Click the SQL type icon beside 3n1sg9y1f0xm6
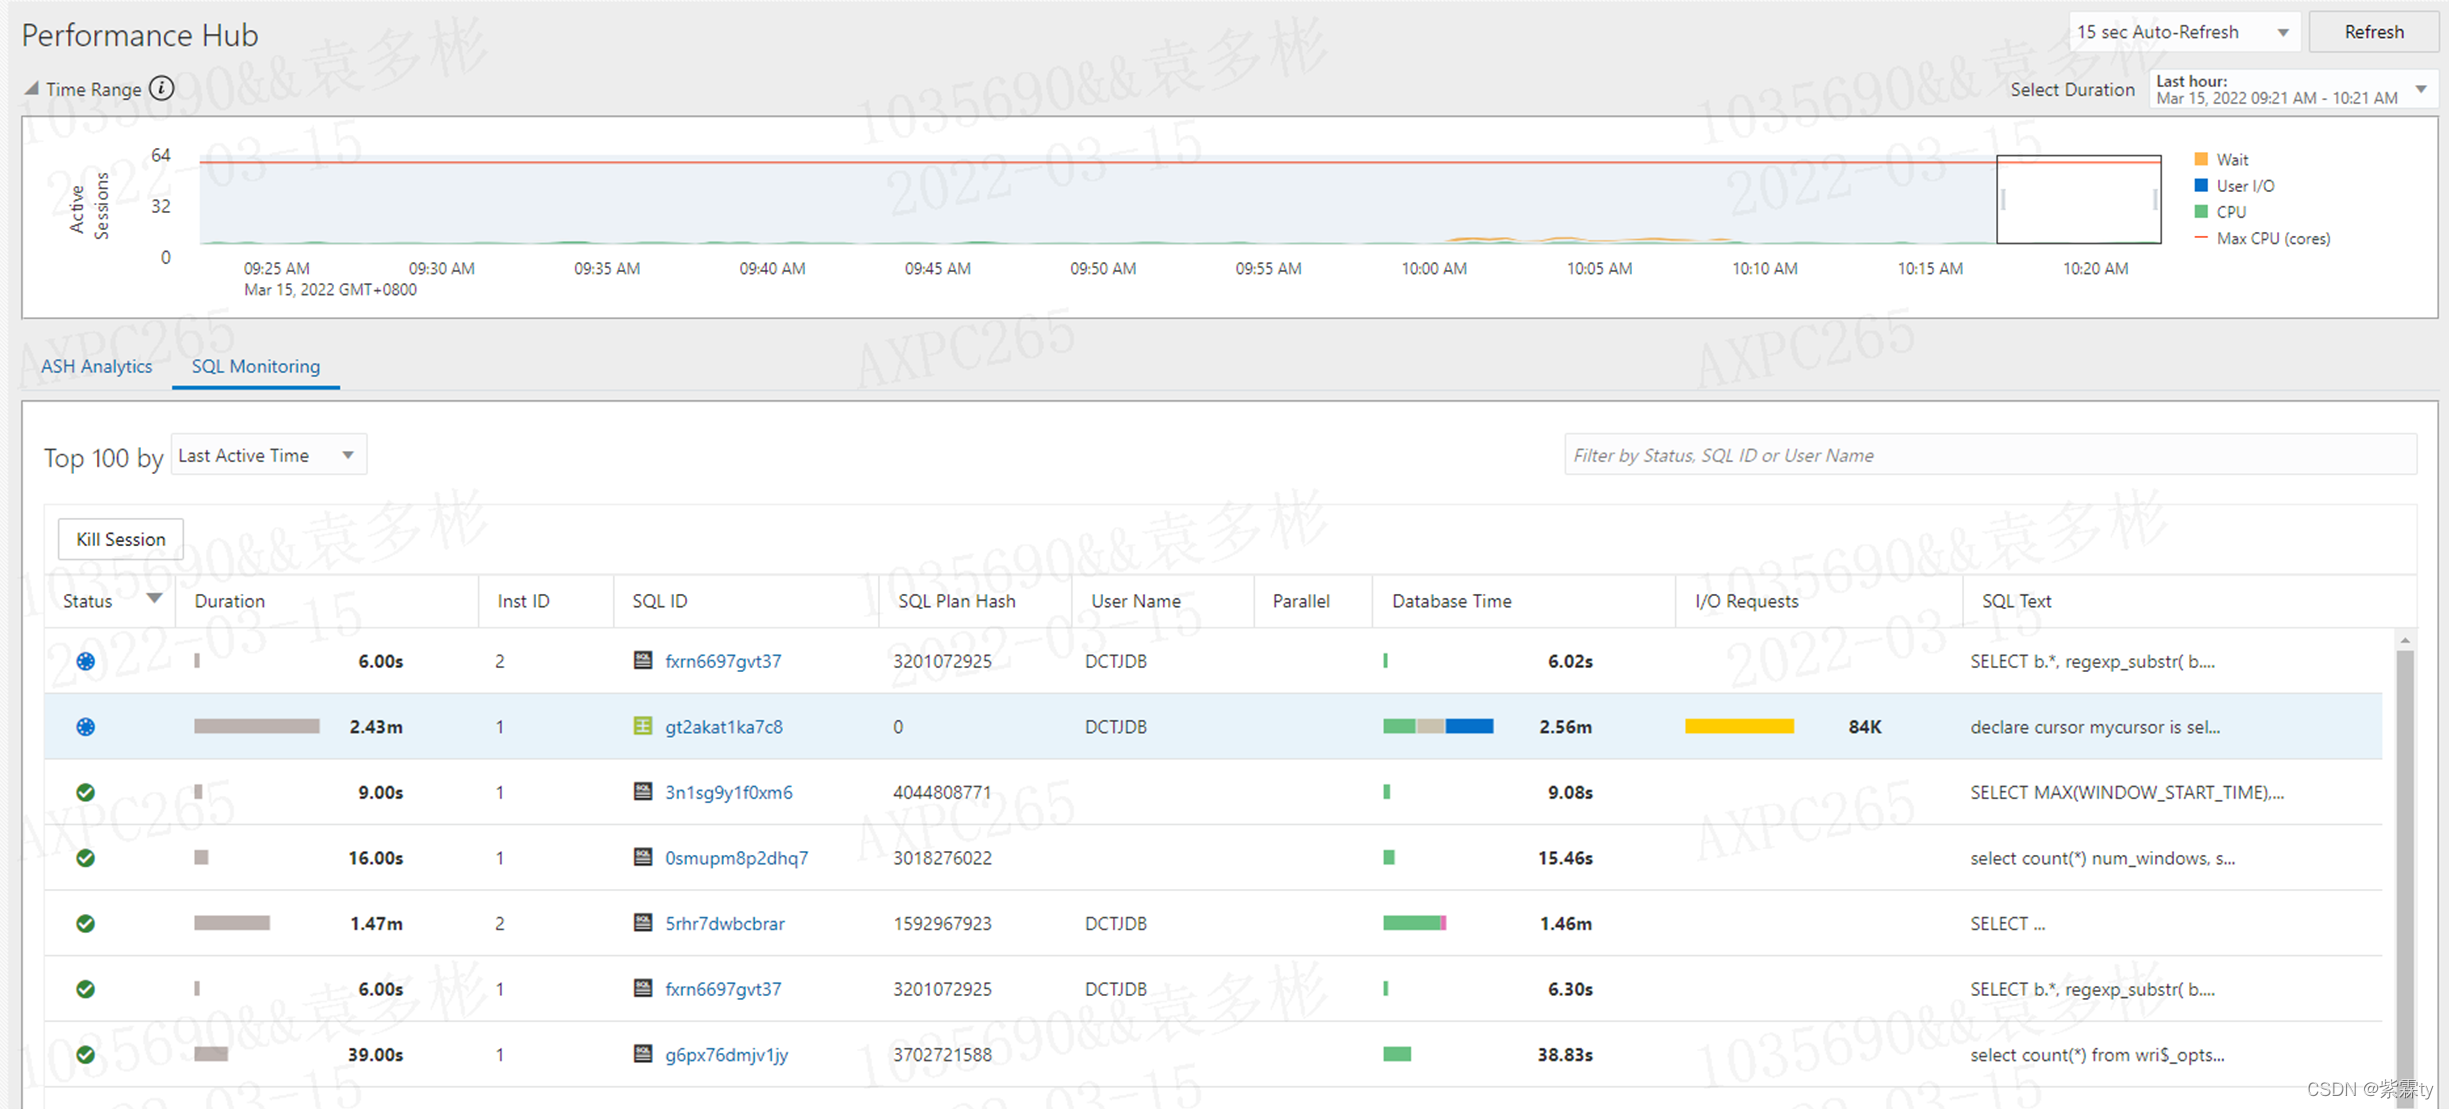The height and width of the screenshot is (1109, 2449). pos(643,792)
